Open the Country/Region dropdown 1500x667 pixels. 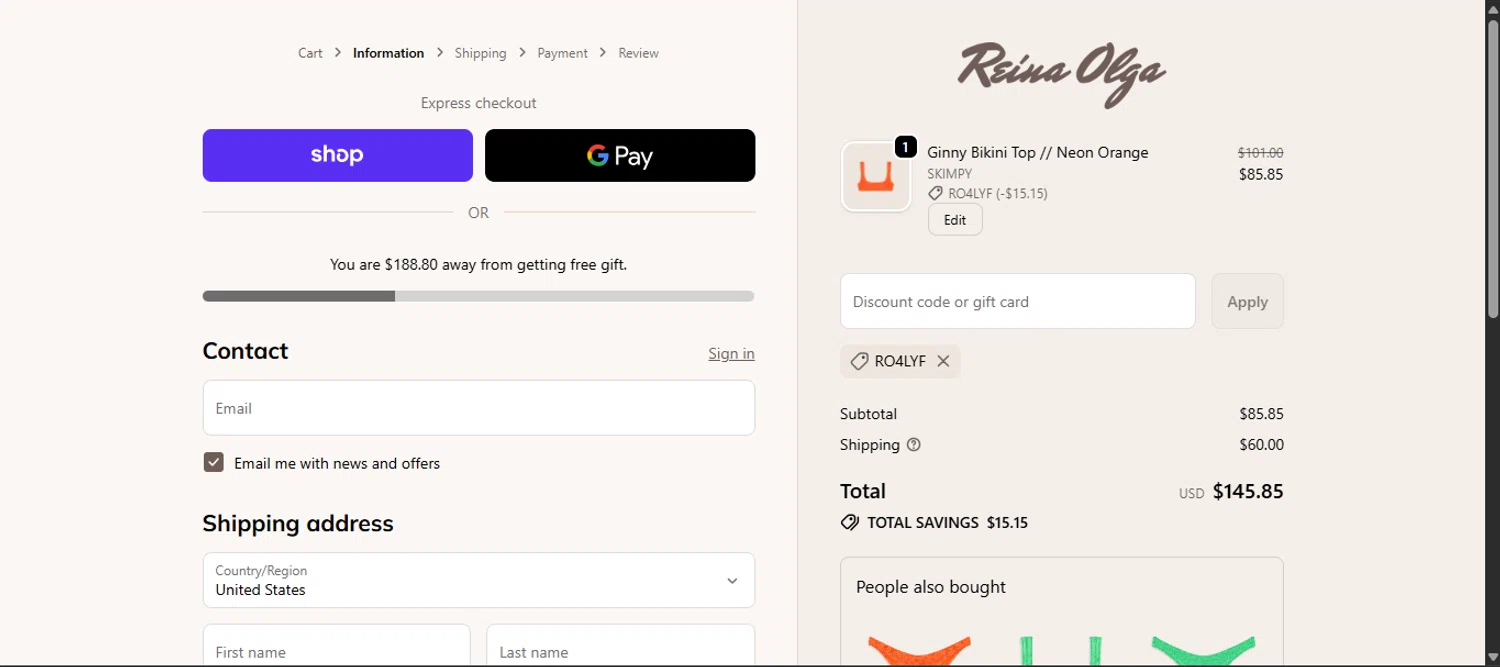pos(479,580)
